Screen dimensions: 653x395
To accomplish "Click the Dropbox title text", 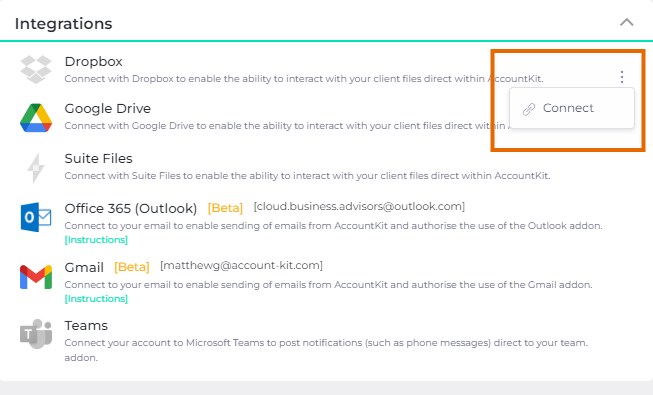I will pos(93,61).
